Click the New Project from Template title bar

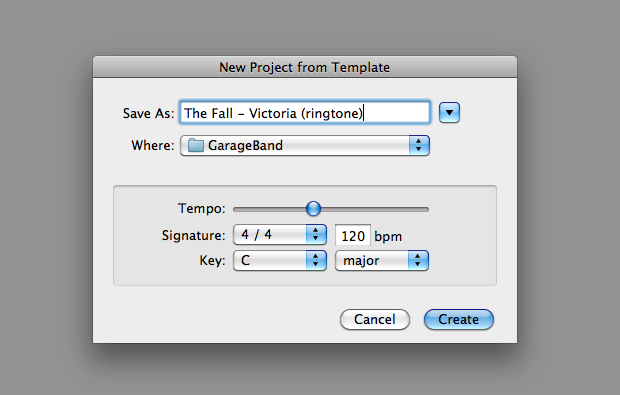(304, 67)
